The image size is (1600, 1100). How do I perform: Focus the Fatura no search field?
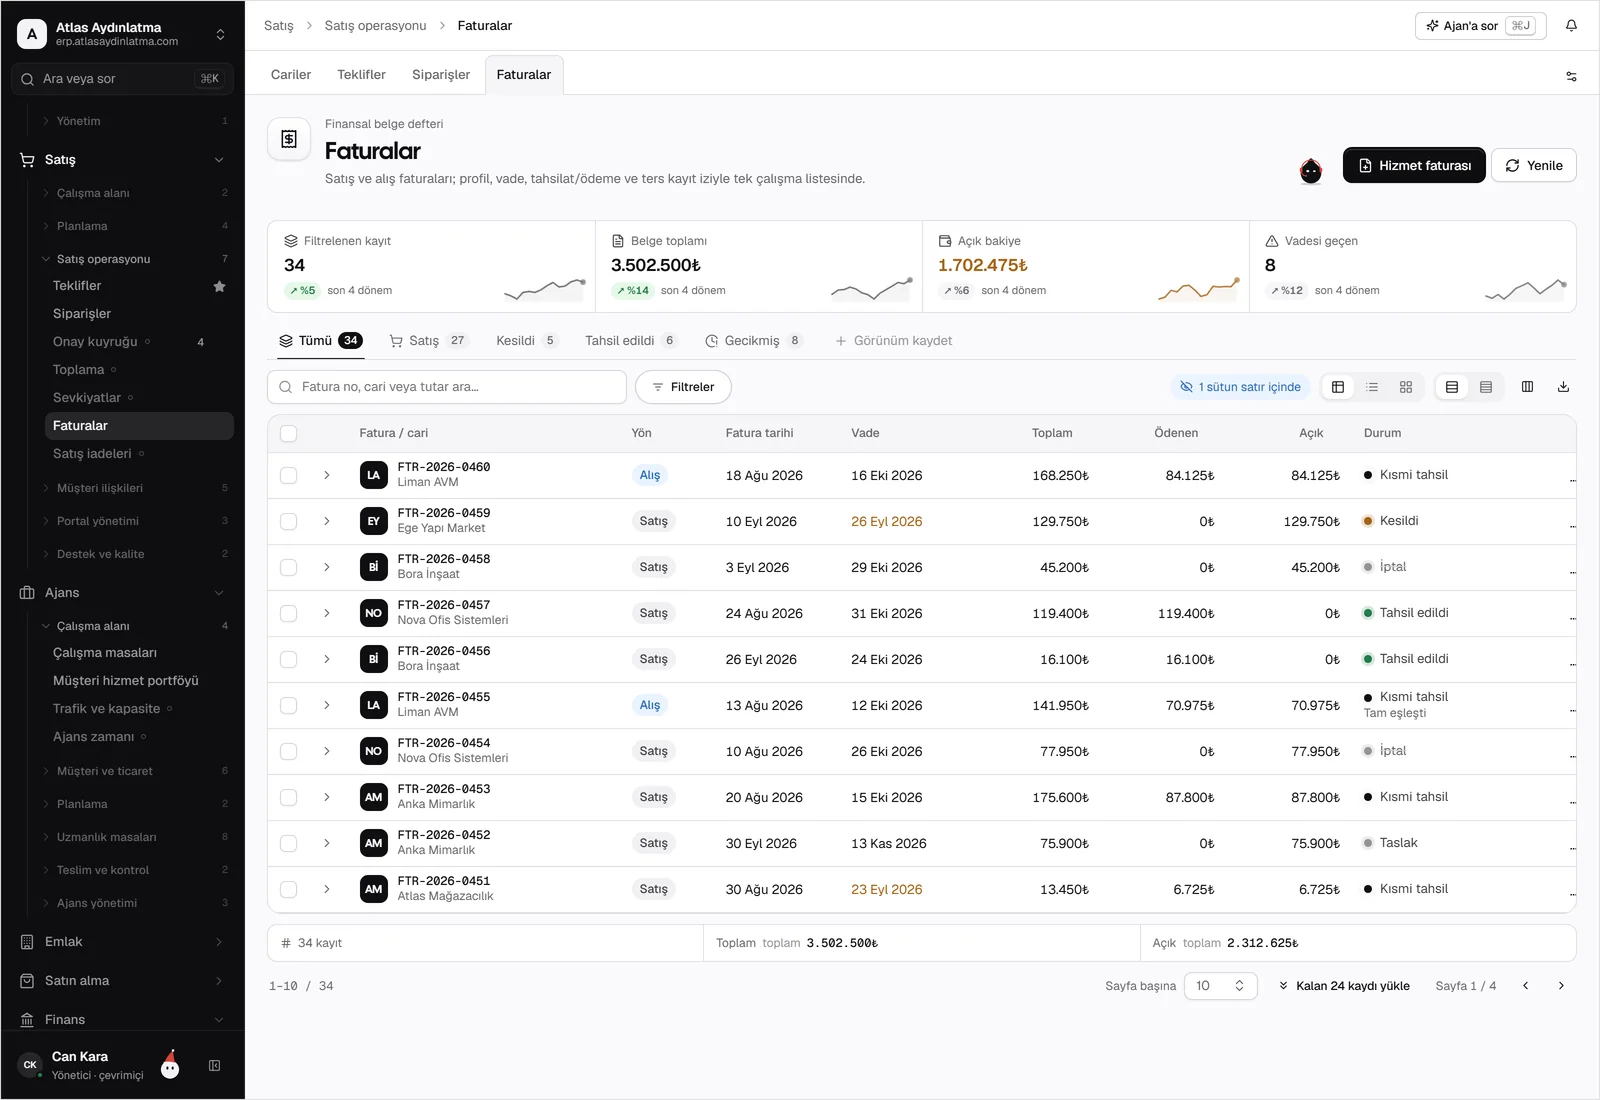click(447, 387)
